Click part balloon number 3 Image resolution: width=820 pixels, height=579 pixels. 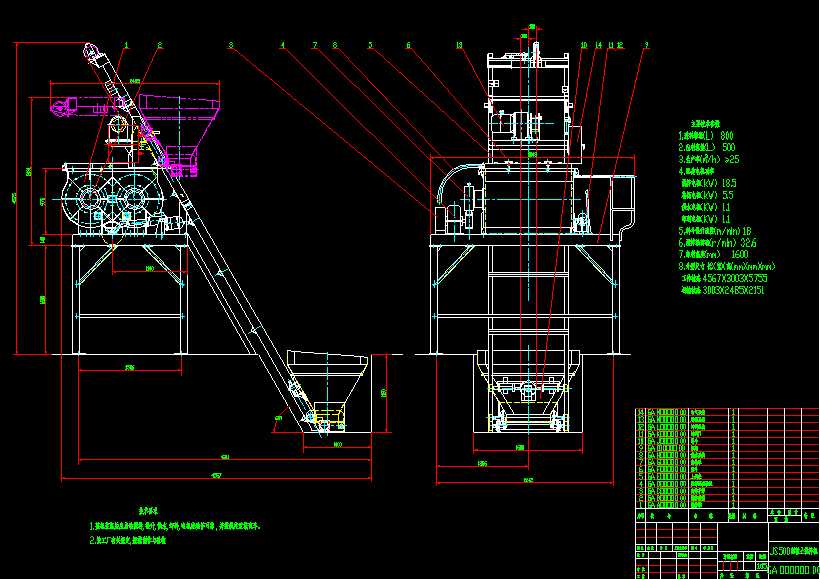click(x=231, y=46)
